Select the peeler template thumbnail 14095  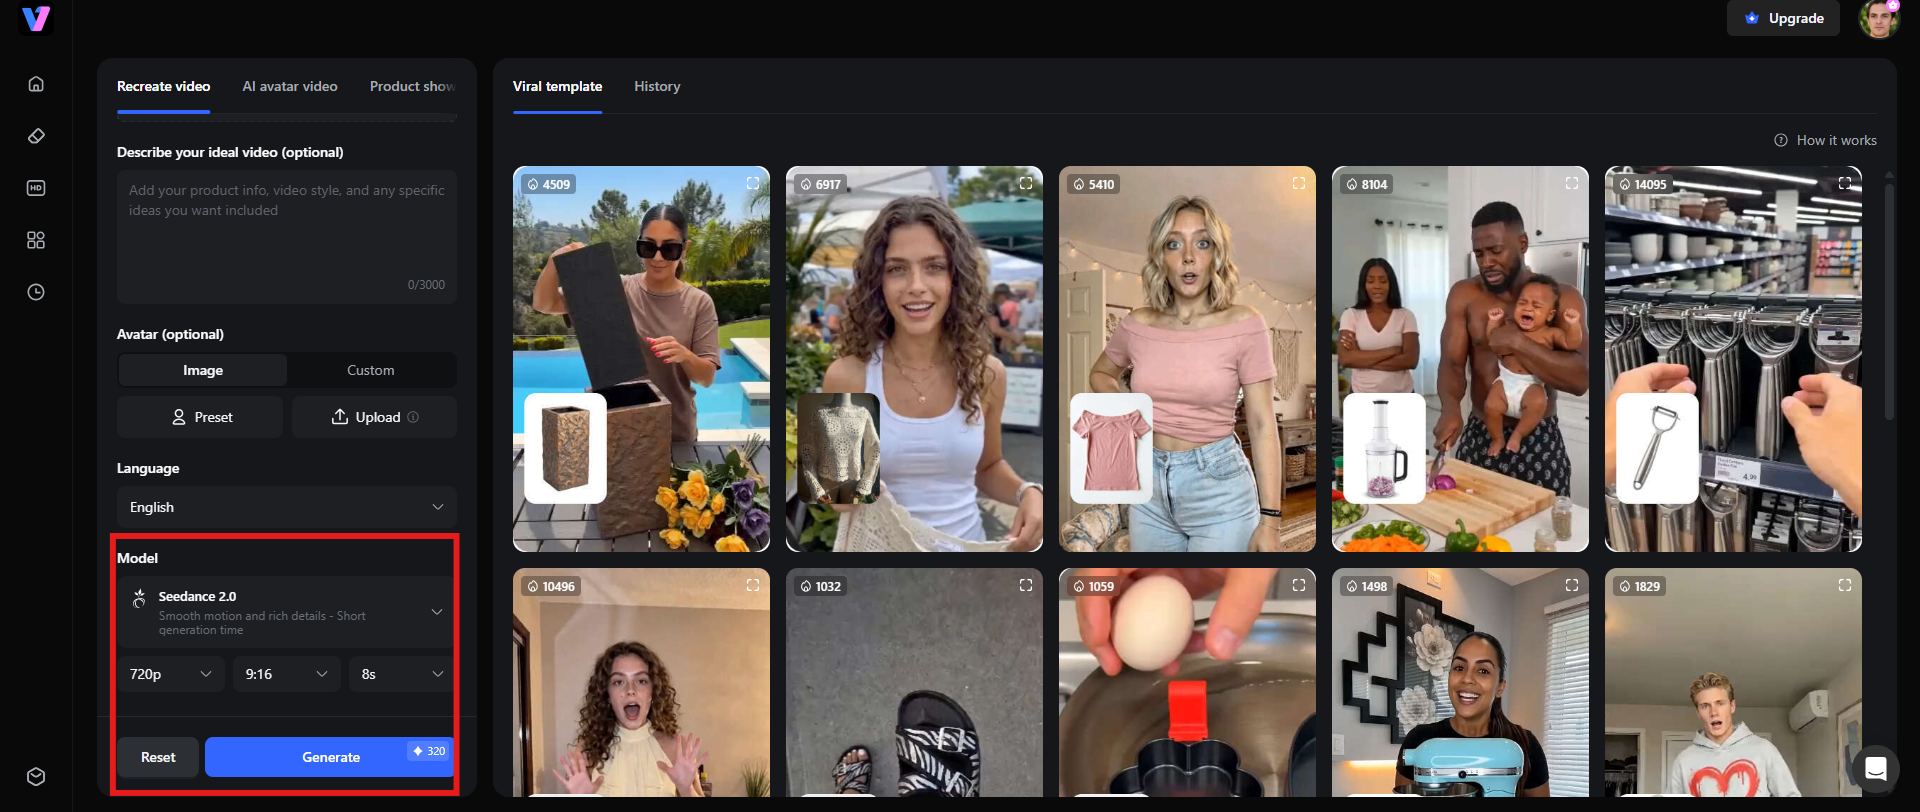pos(1733,359)
